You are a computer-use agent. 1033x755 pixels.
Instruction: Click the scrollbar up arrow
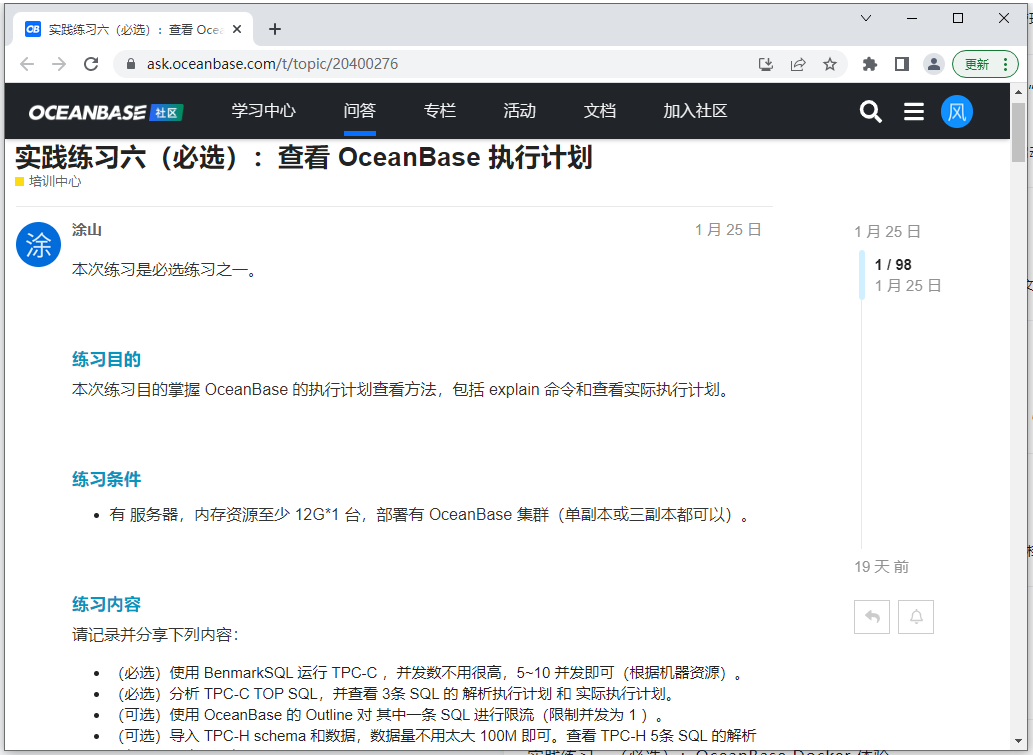(x=1019, y=92)
